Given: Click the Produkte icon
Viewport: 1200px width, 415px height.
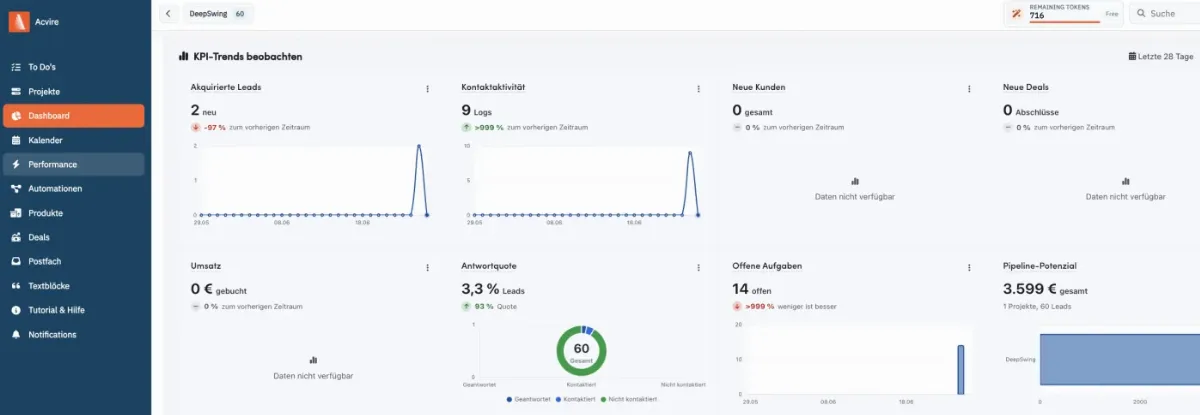Looking at the screenshot, I should 16,213.
